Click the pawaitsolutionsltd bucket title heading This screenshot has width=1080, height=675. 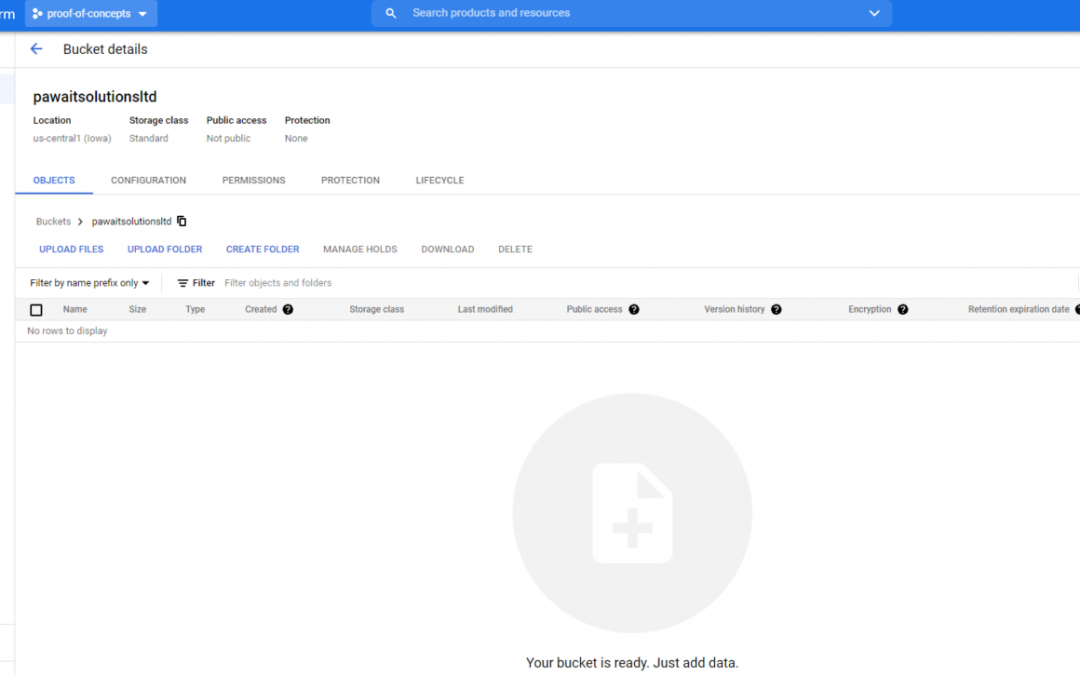pos(95,96)
